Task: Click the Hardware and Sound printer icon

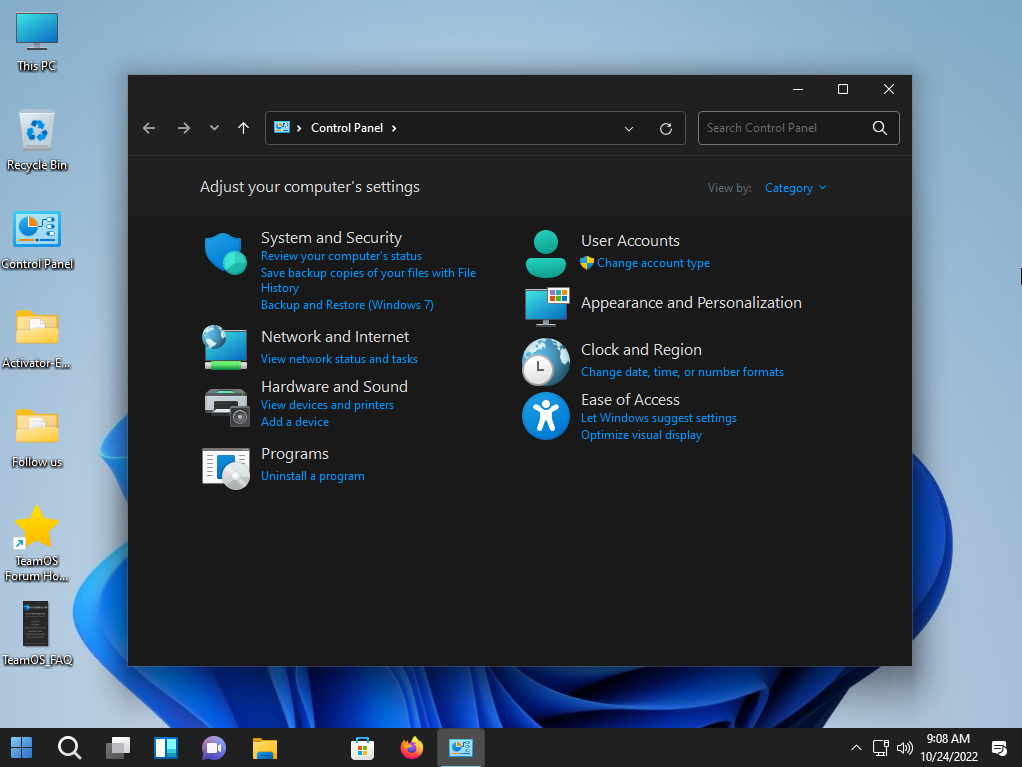Action: click(x=225, y=405)
